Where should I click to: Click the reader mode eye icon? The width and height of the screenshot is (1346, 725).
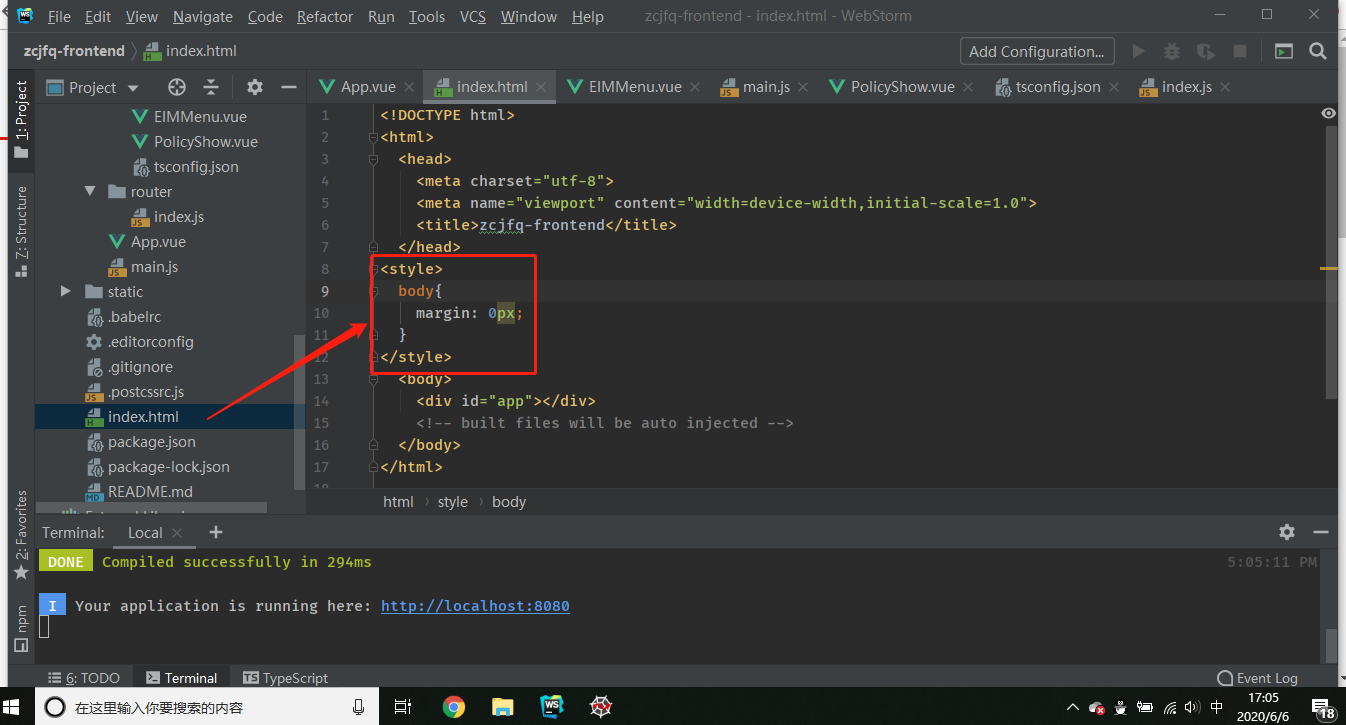click(x=1328, y=113)
